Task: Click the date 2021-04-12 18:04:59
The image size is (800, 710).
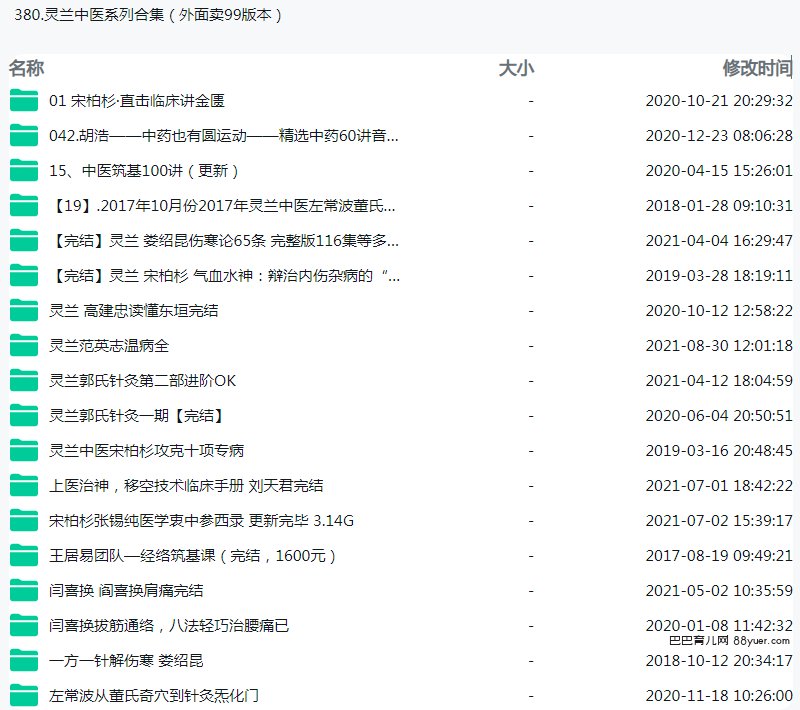Action: point(719,381)
